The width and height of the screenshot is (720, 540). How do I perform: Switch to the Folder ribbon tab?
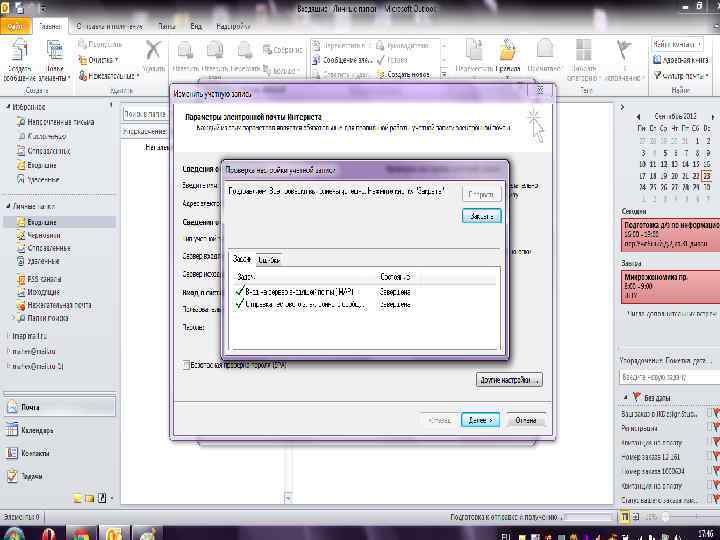tap(167, 26)
